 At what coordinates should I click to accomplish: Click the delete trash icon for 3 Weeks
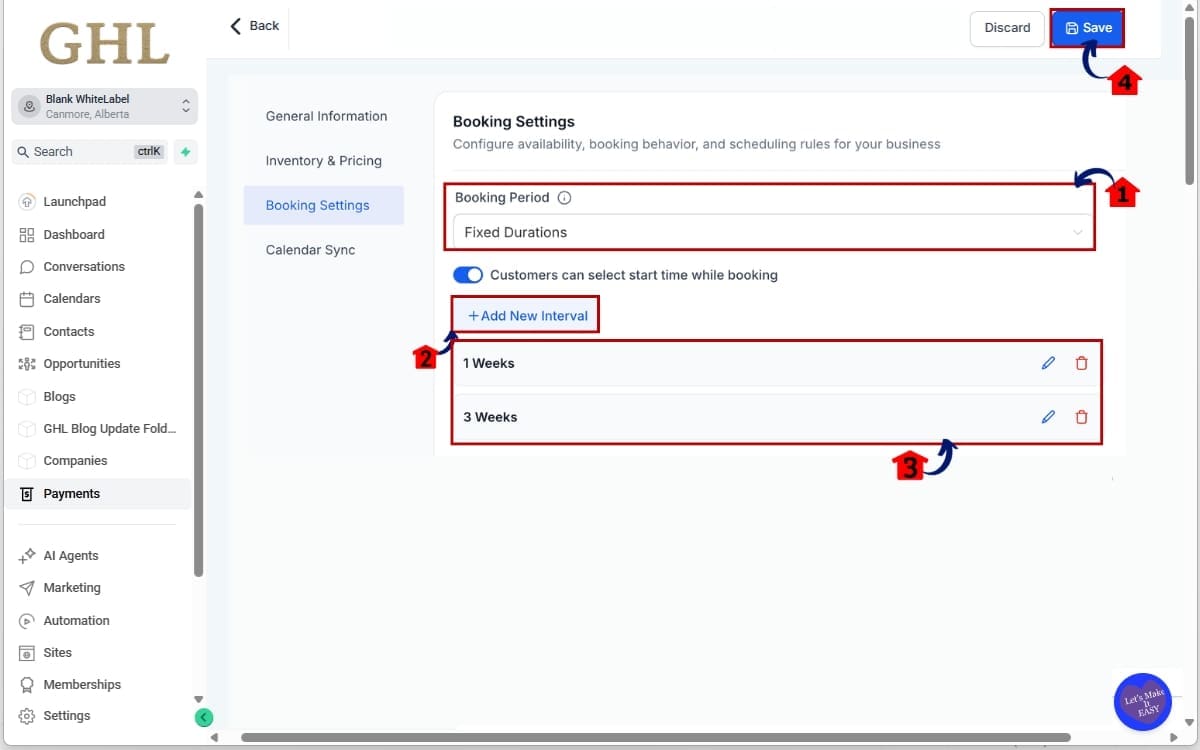click(x=1081, y=417)
